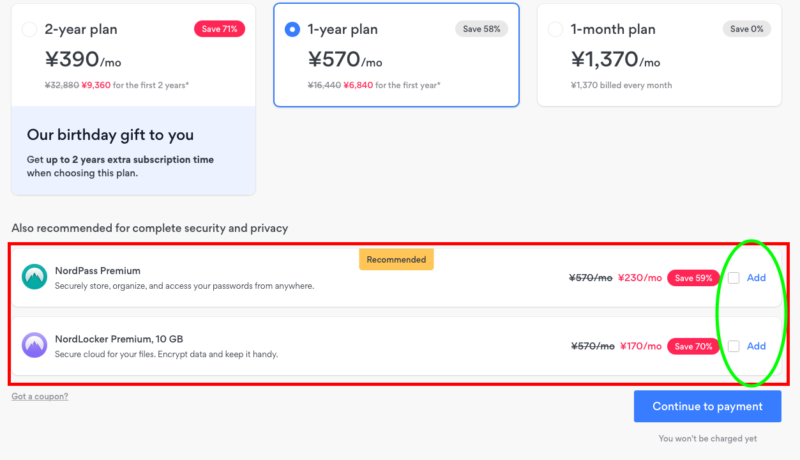Click the Save 58% badge
The image size is (800, 460).
[481, 29]
